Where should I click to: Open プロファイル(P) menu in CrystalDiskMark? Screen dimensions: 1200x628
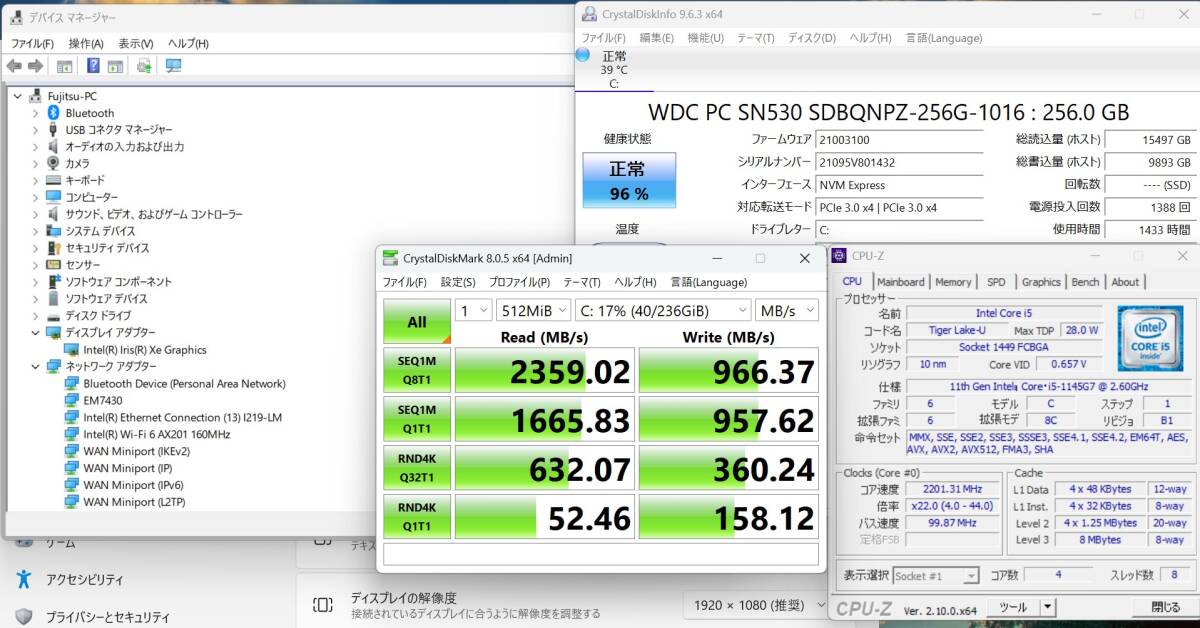tap(518, 283)
